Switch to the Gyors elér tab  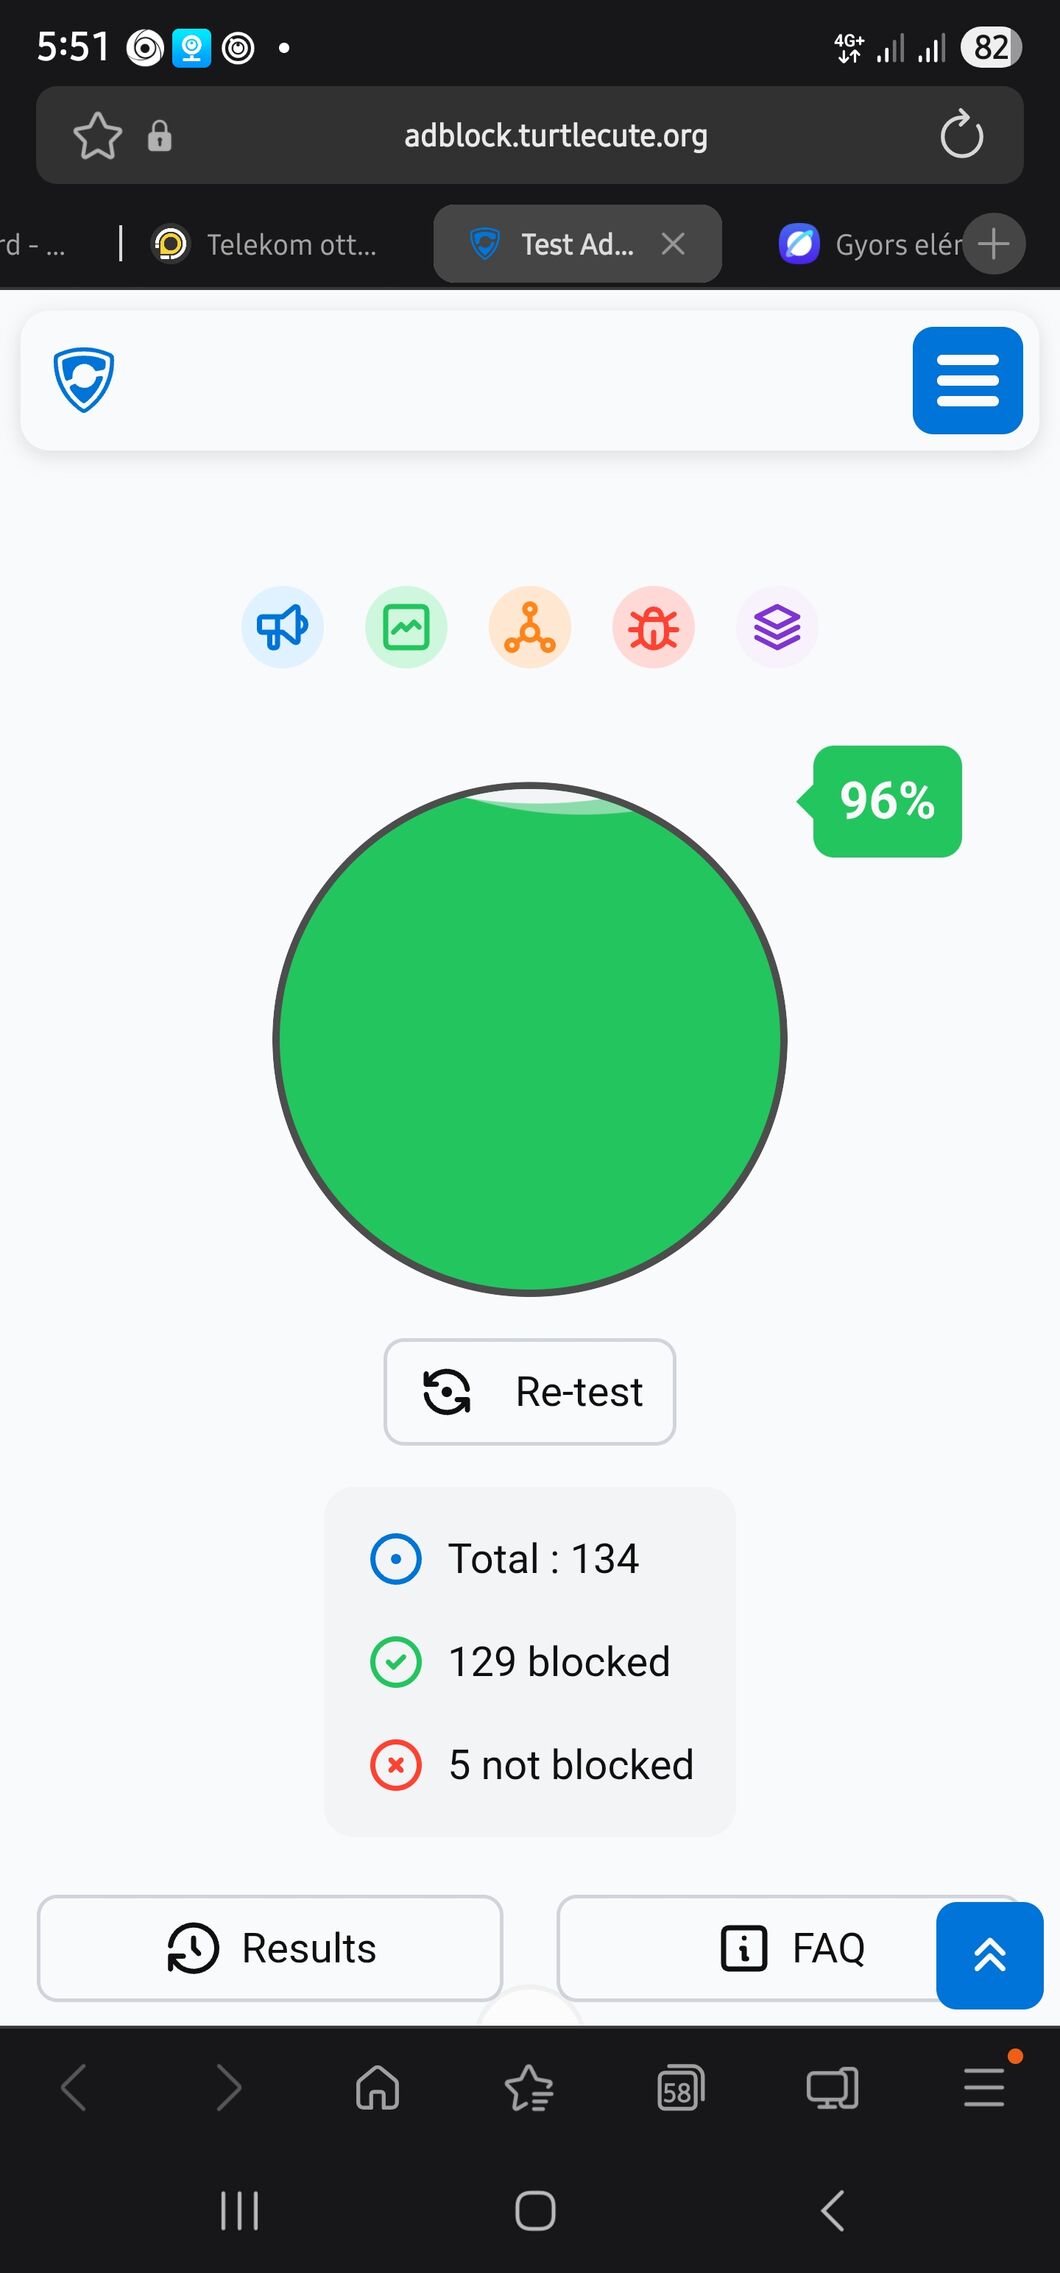coord(870,245)
